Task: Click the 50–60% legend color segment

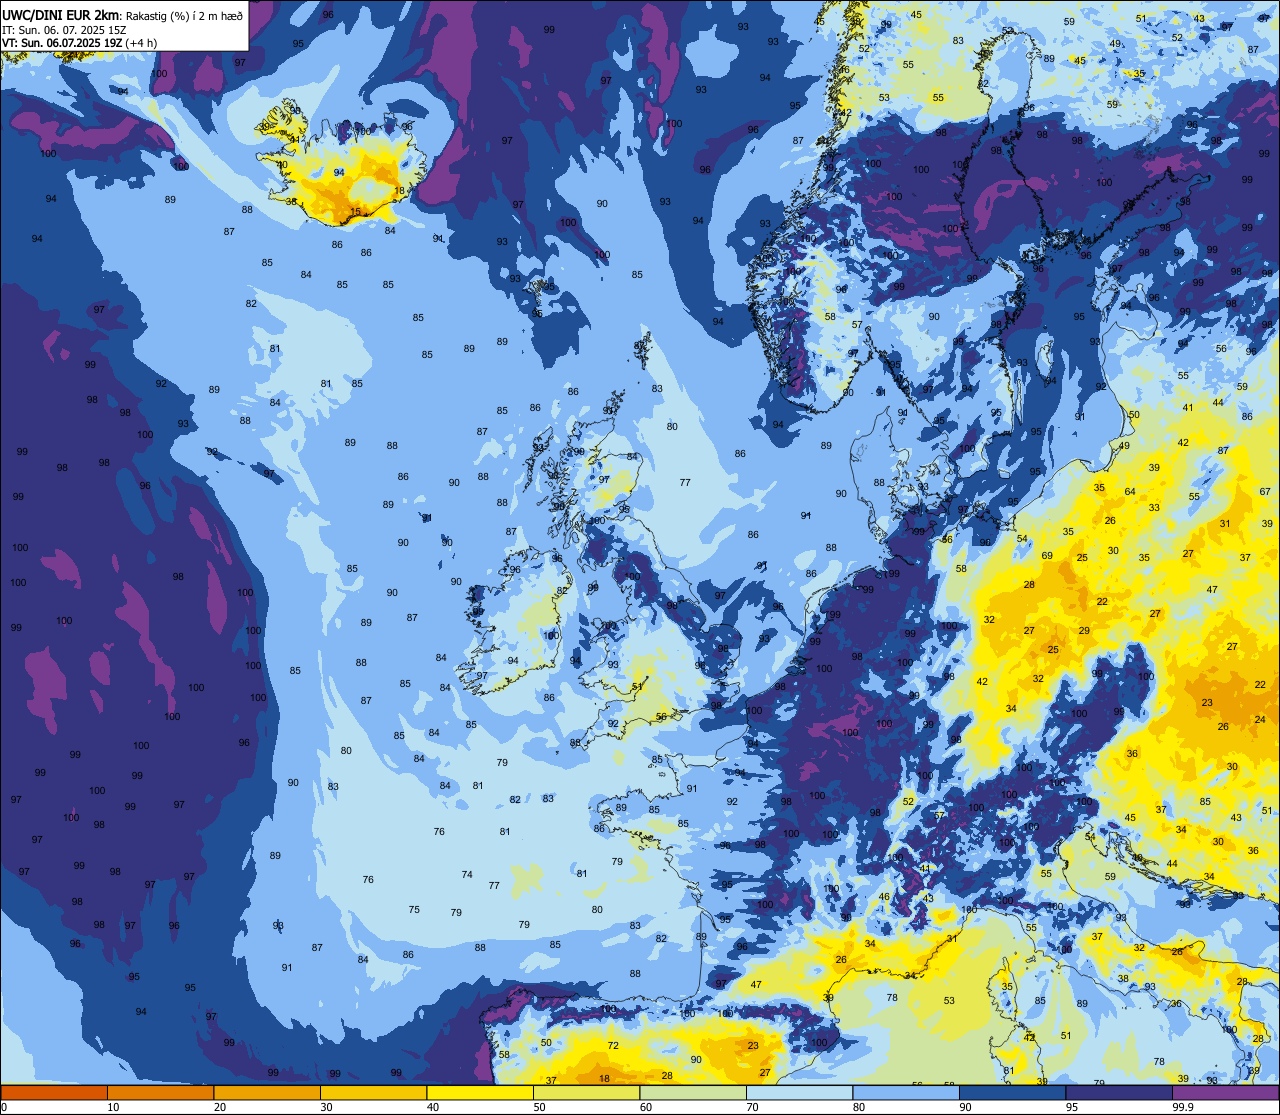Action: coord(586,1092)
